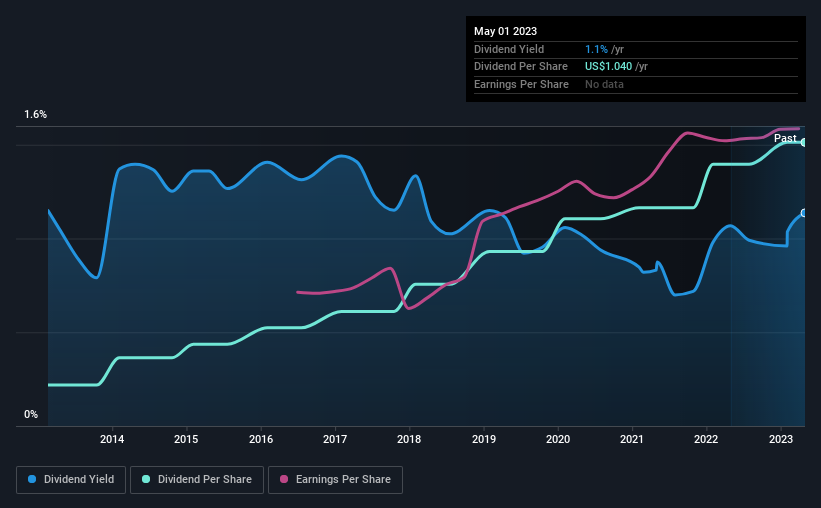Click the 1.1% dividend yield value
This screenshot has height=508, width=821.
pos(596,49)
